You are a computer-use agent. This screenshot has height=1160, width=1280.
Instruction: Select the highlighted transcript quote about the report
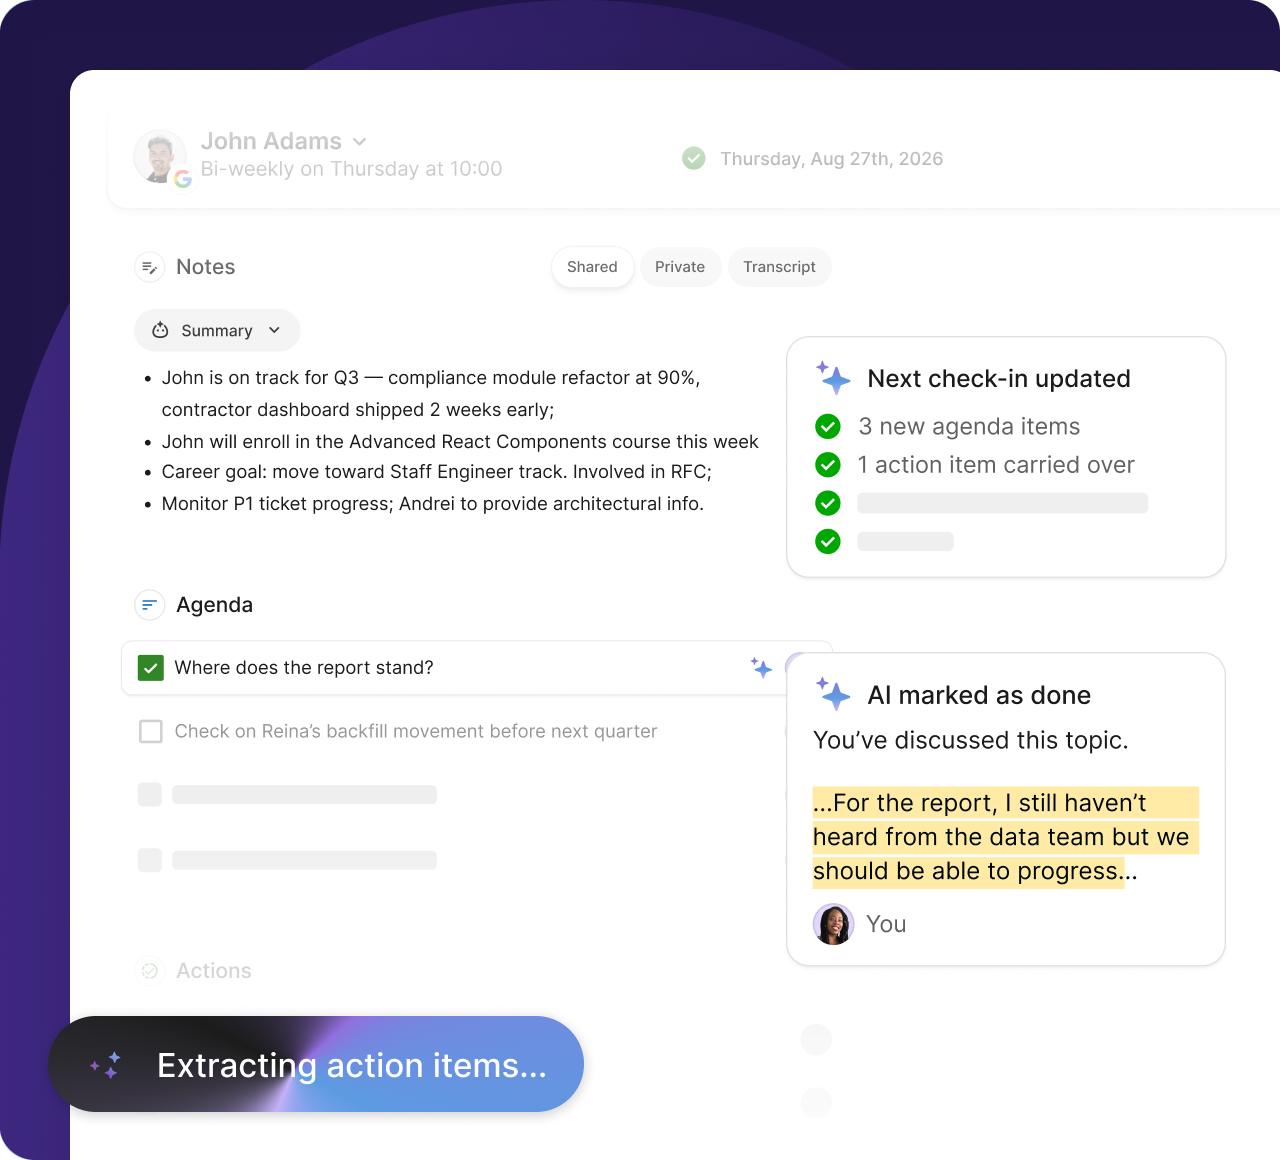(x=1005, y=837)
